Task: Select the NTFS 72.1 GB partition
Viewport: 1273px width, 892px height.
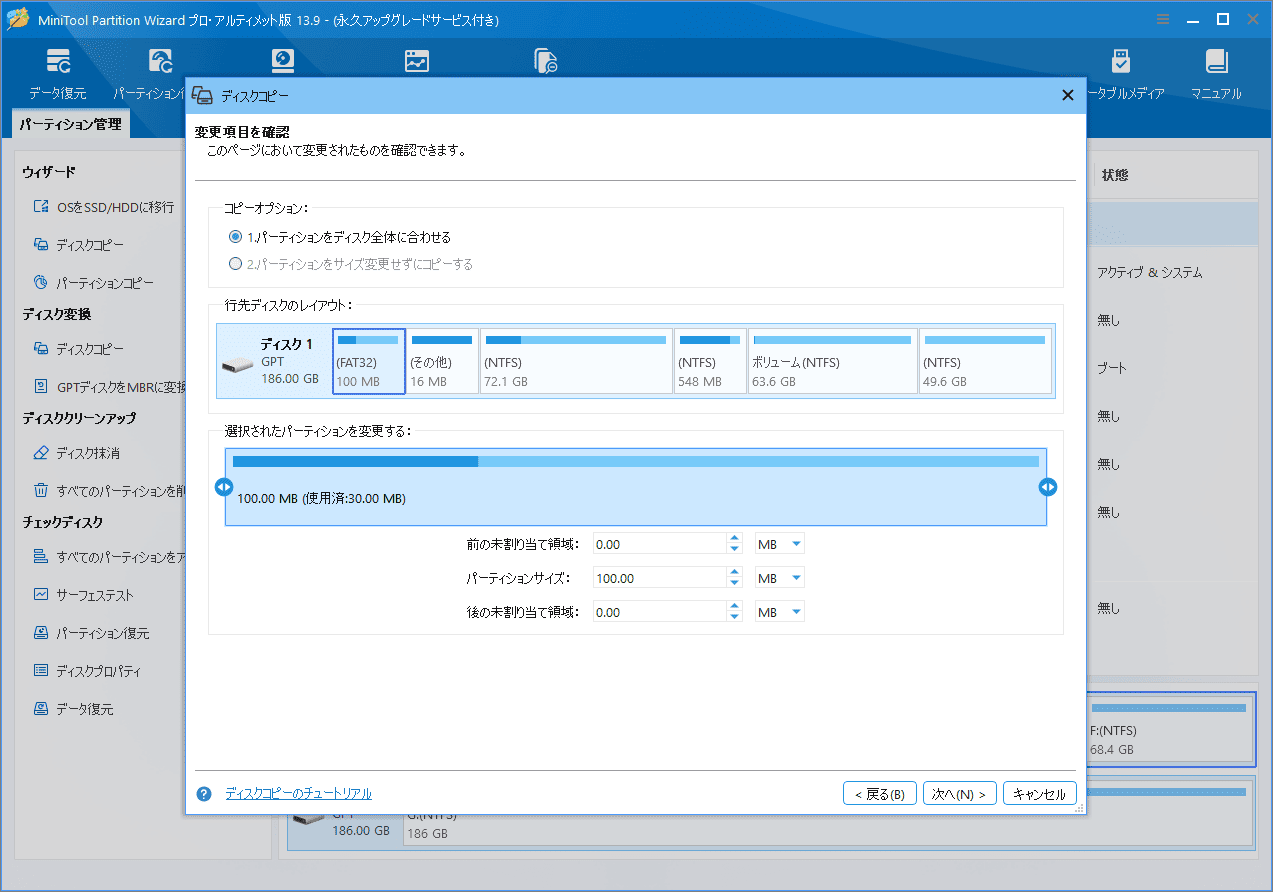Action: click(x=576, y=361)
